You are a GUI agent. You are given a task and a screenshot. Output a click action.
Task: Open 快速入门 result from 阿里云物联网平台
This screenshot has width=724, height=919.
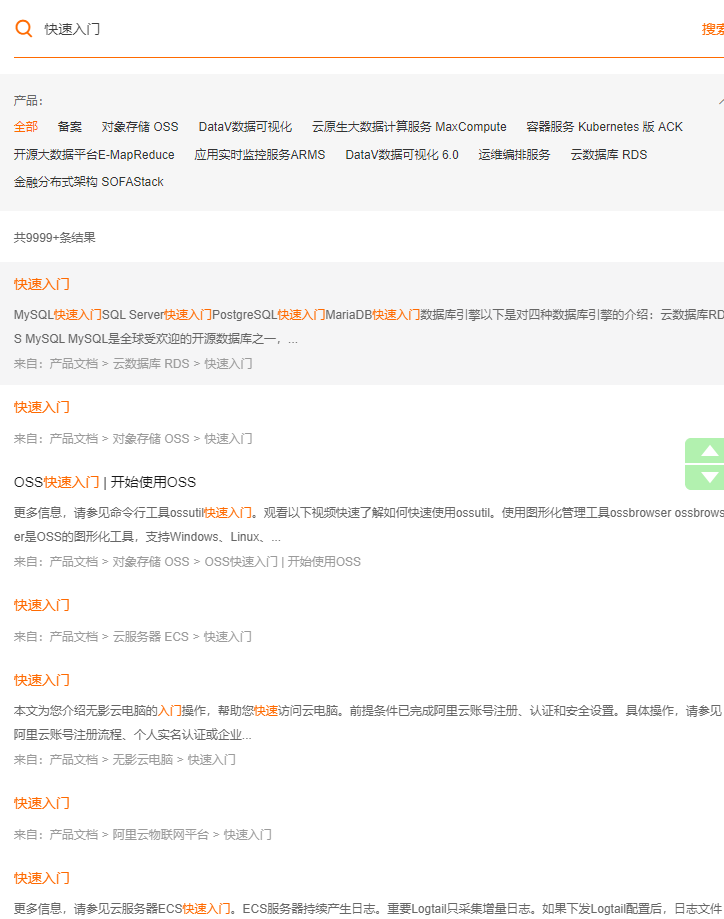pyautogui.click(x=42, y=804)
